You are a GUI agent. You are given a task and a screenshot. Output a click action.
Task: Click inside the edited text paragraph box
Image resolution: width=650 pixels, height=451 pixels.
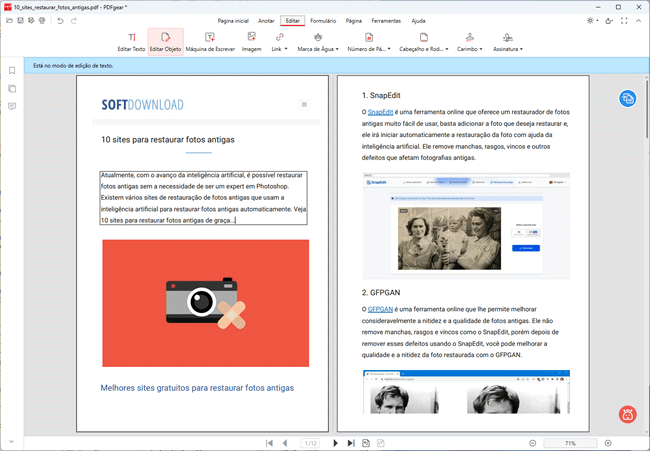(204, 198)
